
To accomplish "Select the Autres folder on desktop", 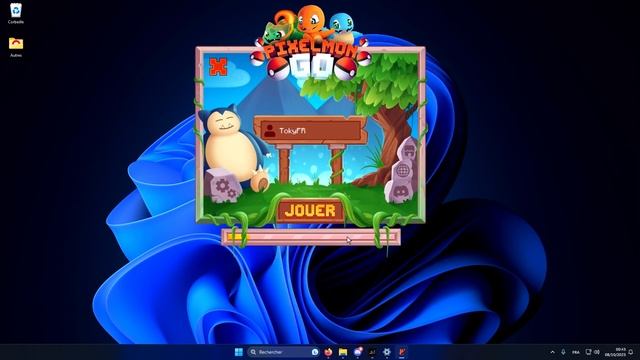I will pyautogui.click(x=16, y=47).
